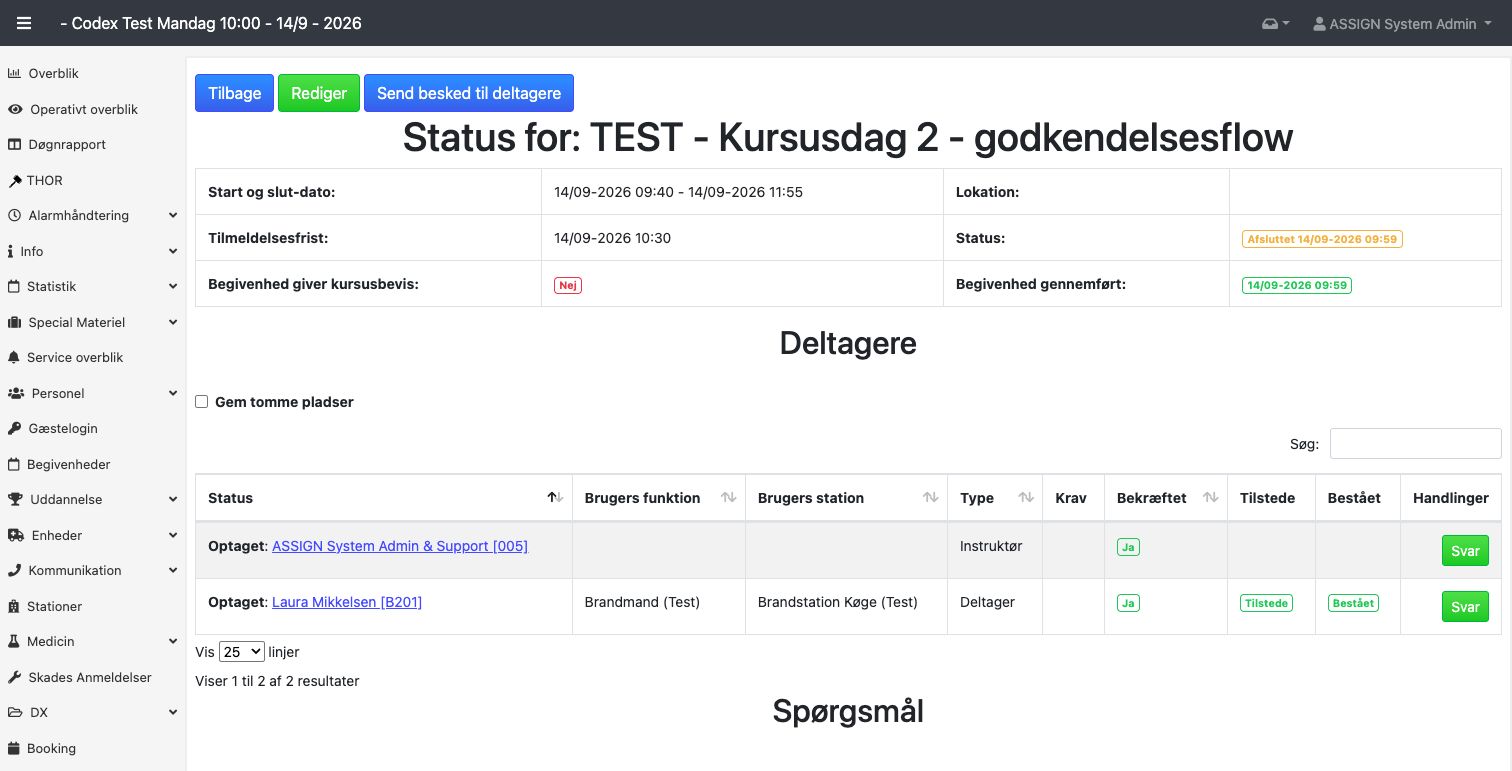Open the inbox tray dropdown icon

click(x=1275, y=24)
